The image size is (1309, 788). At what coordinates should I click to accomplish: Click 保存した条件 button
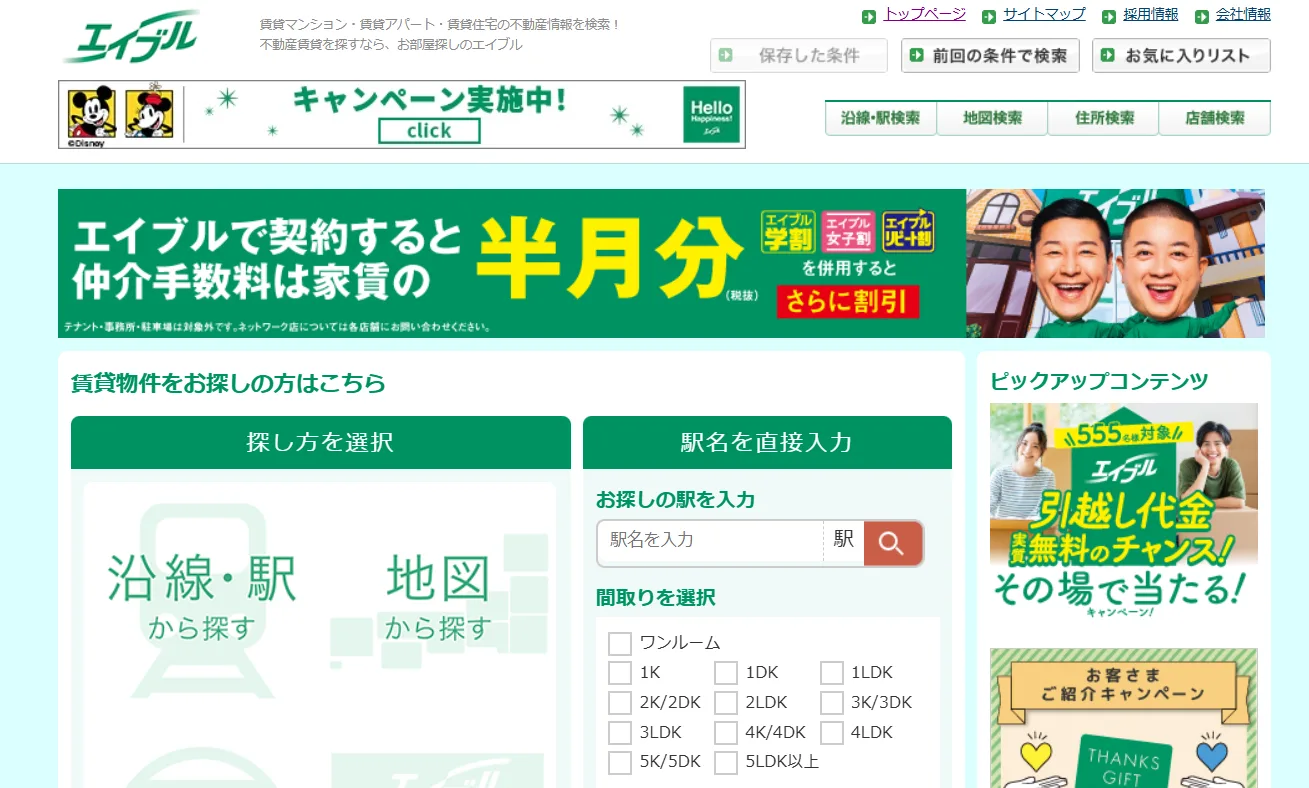pyautogui.click(x=798, y=56)
